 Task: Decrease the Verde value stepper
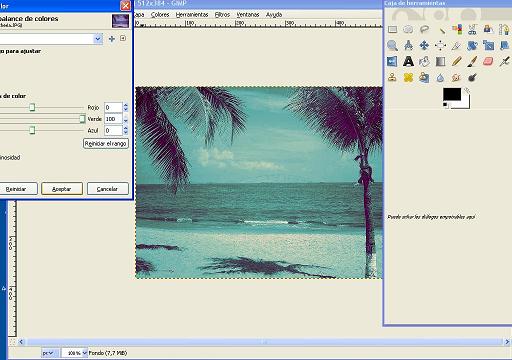pos(126,121)
